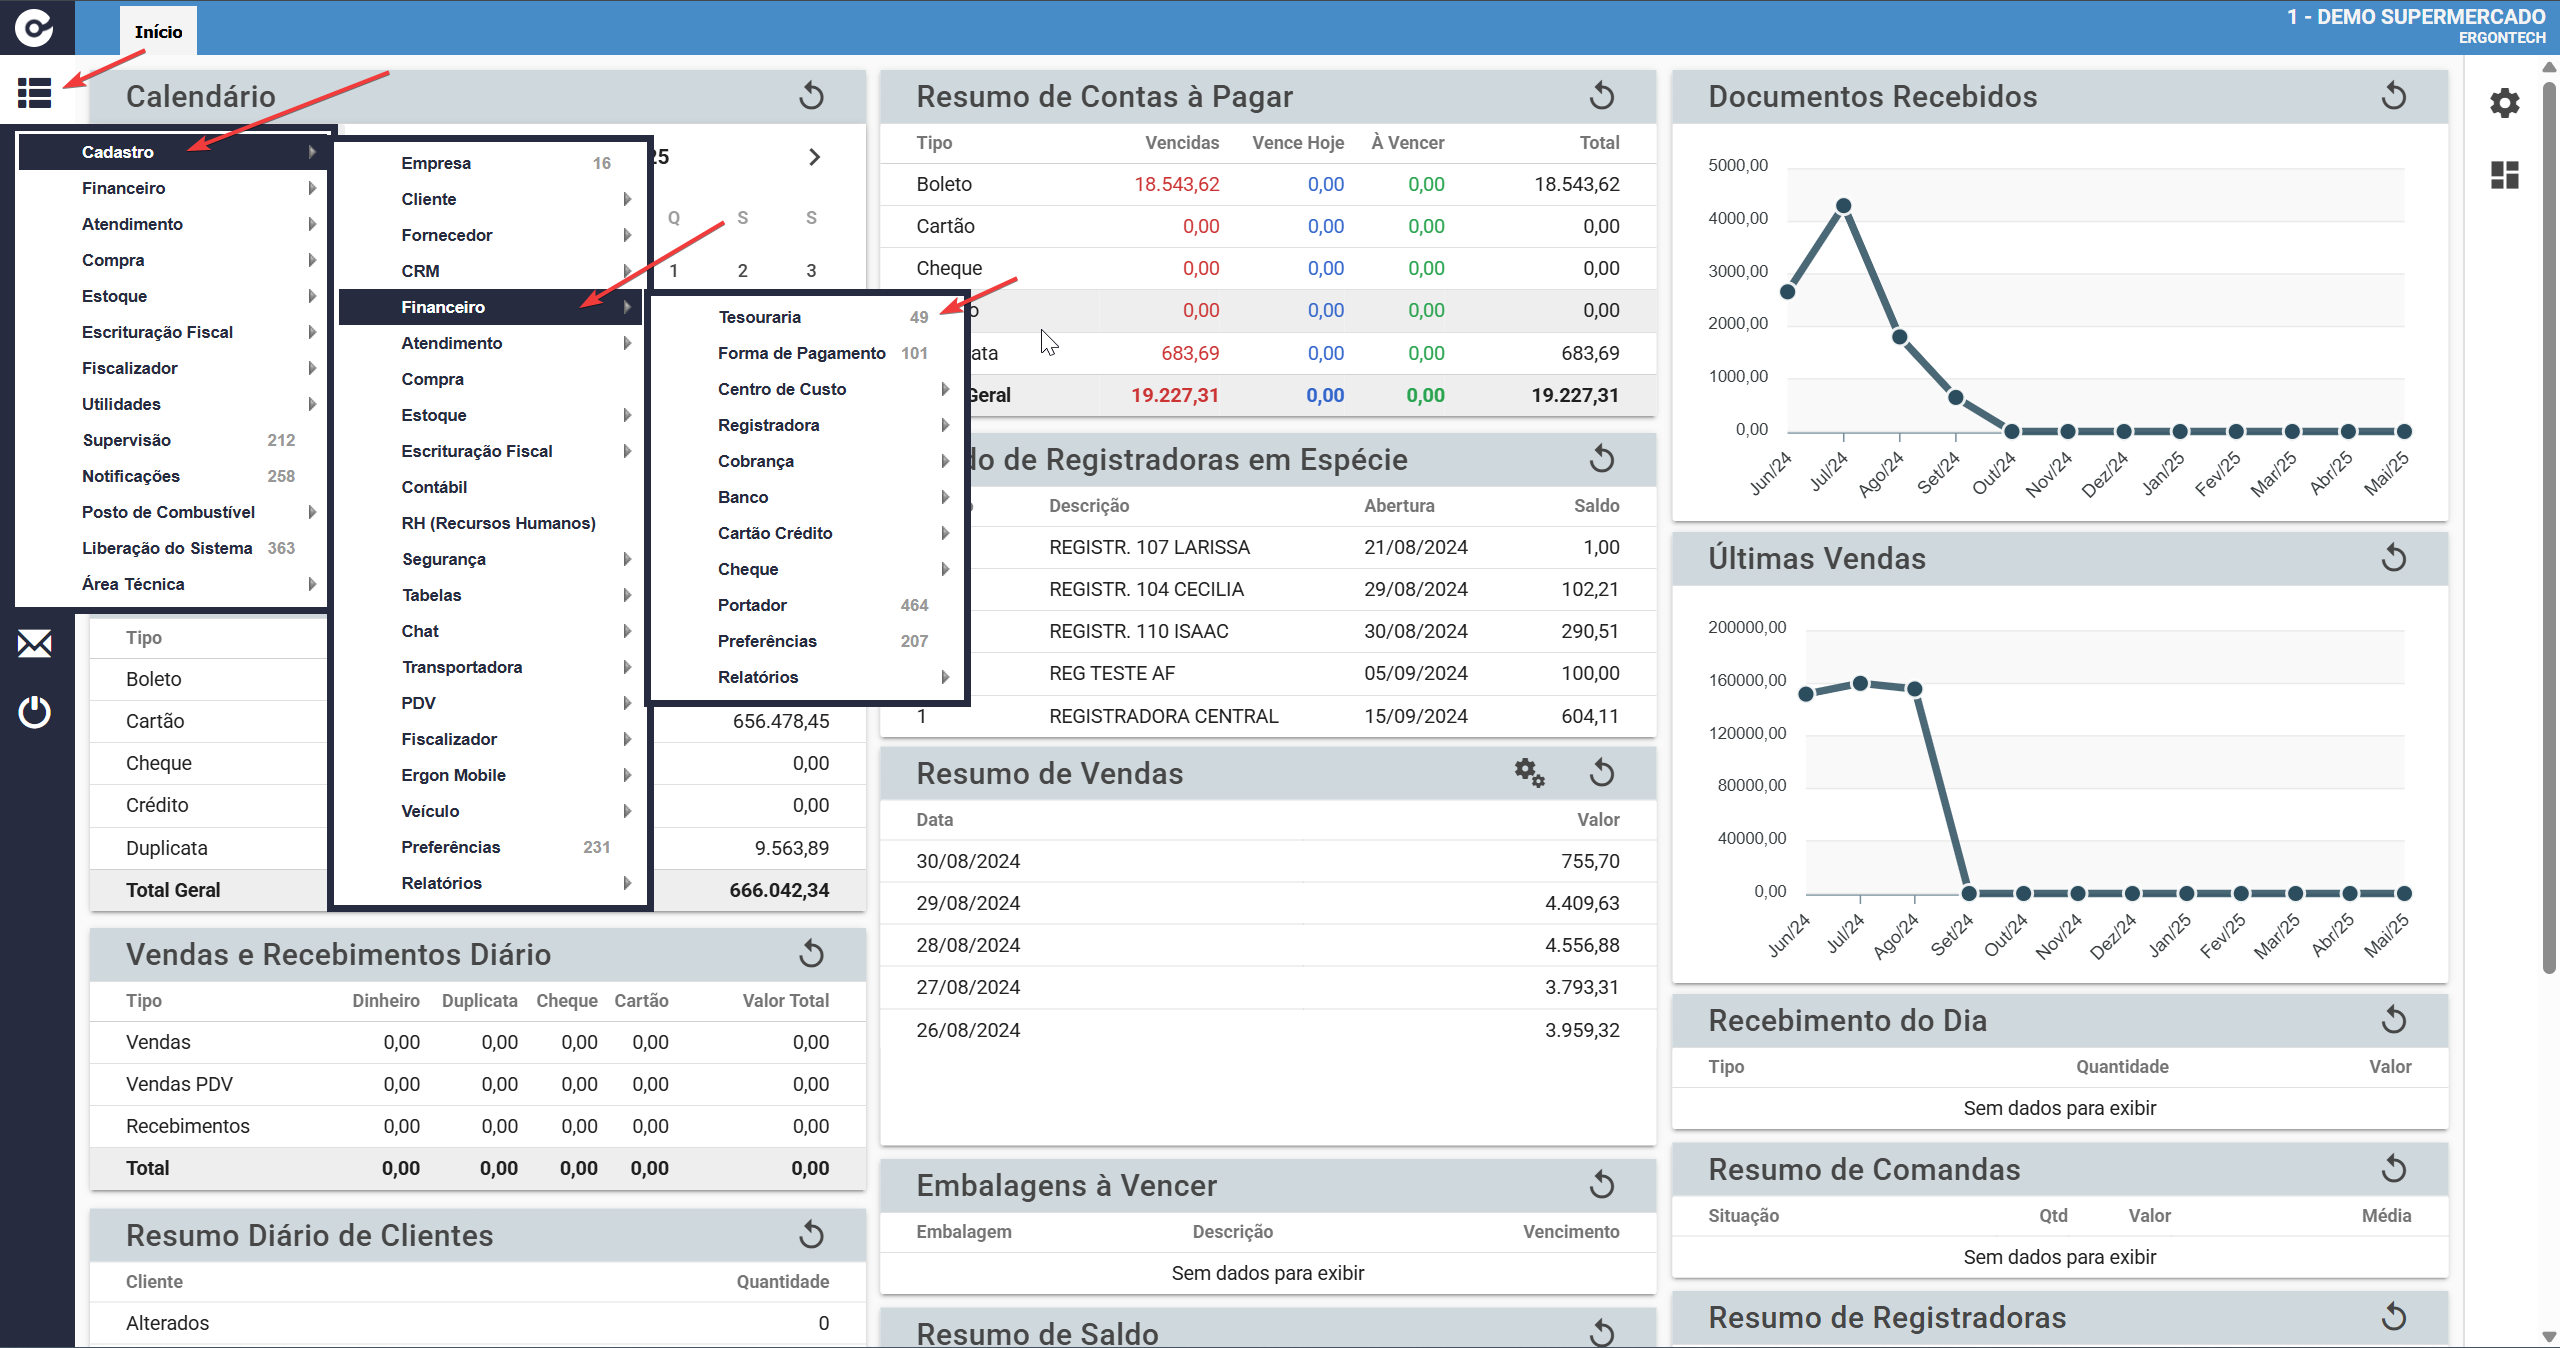Open Resumo de Vendas settings gears
This screenshot has height=1348, width=2560.
pyautogui.click(x=1529, y=773)
